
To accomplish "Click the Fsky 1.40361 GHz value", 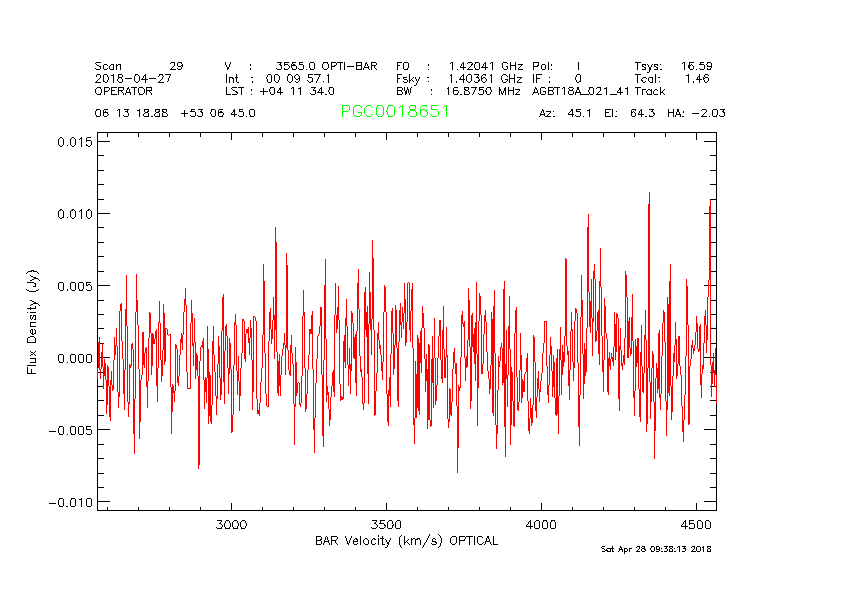I will (x=459, y=78).
